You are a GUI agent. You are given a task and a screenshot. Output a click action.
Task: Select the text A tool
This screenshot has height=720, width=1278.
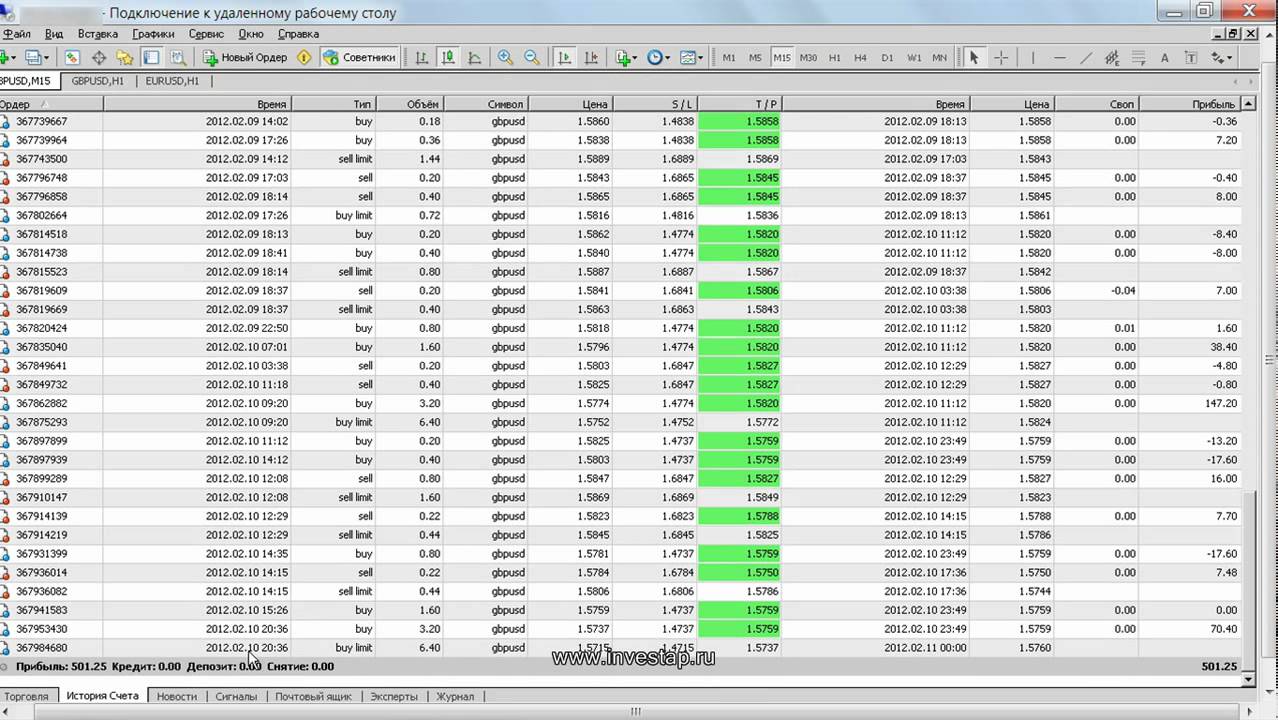[1164, 57]
